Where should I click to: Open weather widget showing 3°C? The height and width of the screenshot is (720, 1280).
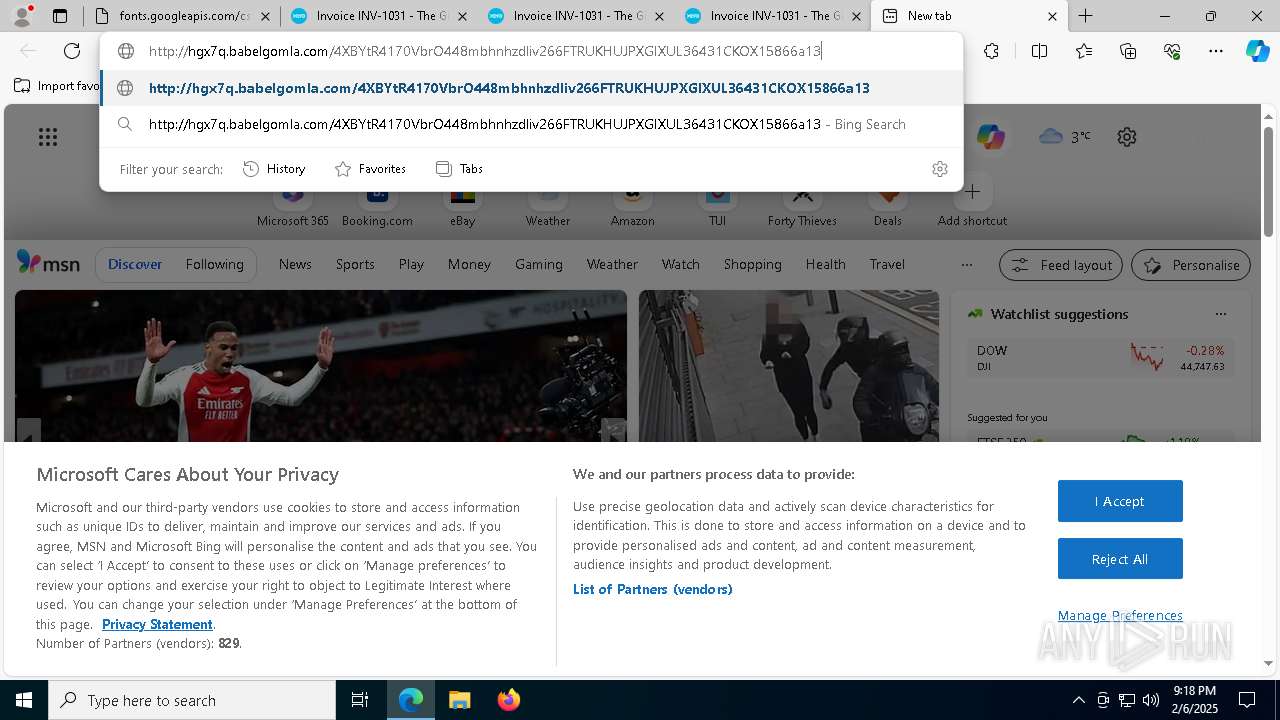pyautogui.click(x=1066, y=137)
